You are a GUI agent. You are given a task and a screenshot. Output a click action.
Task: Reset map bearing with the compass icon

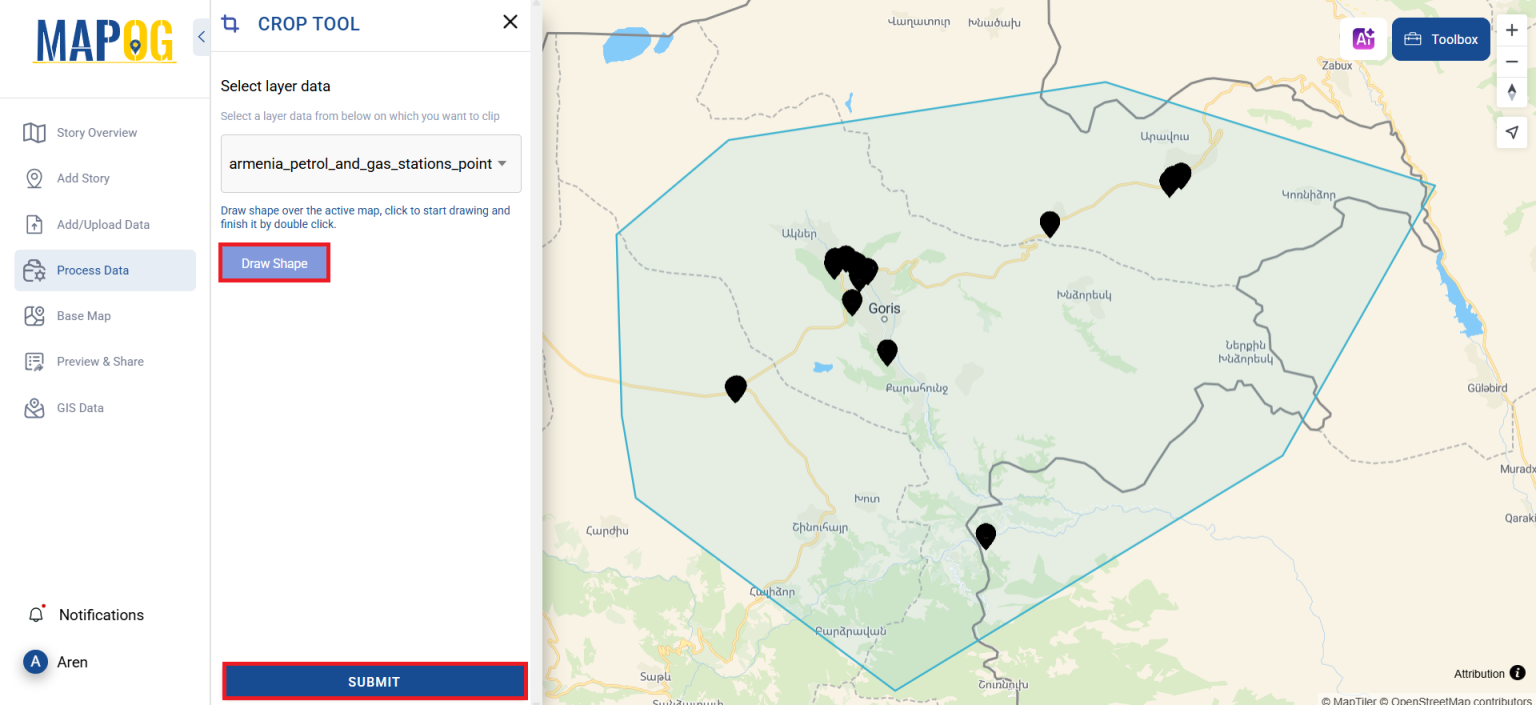tap(1512, 92)
